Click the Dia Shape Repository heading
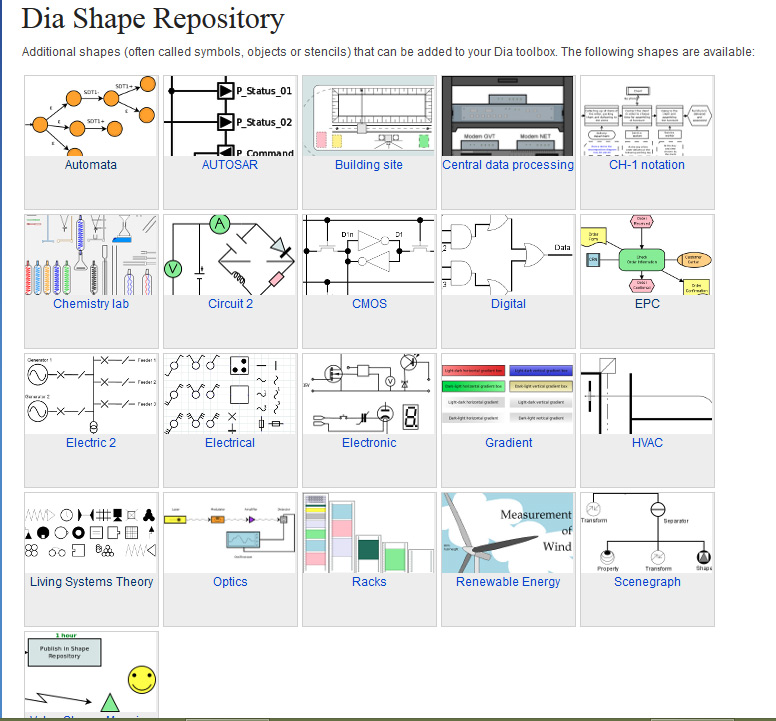The height and width of the screenshot is (721, 776). [x=153, y=19]
